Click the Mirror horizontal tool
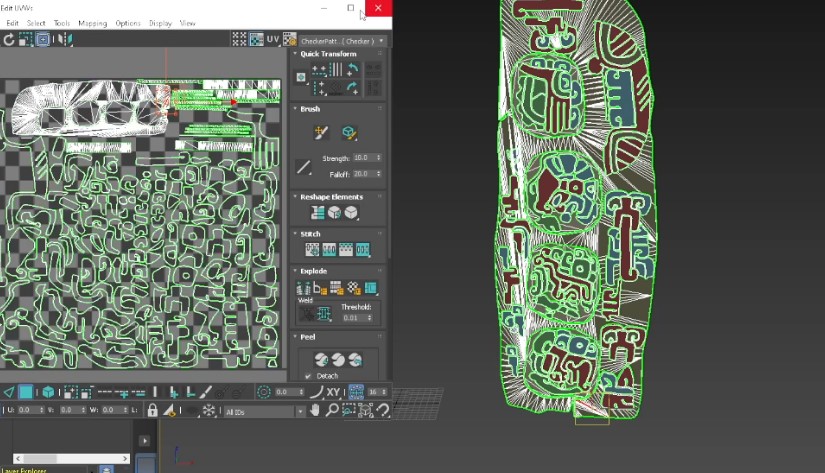This screenshot has width=825, height=473. pyautogui.click(x=66, y=39)
